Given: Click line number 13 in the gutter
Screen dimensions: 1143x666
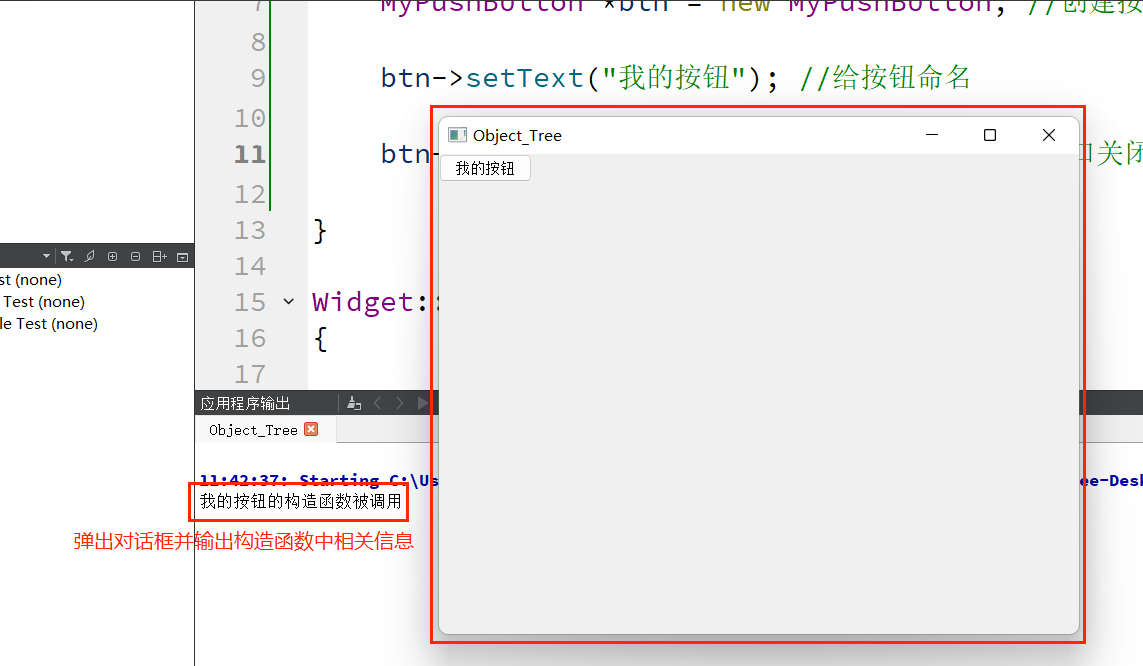Looking at the screenshot, I should (x=249, y=230).
